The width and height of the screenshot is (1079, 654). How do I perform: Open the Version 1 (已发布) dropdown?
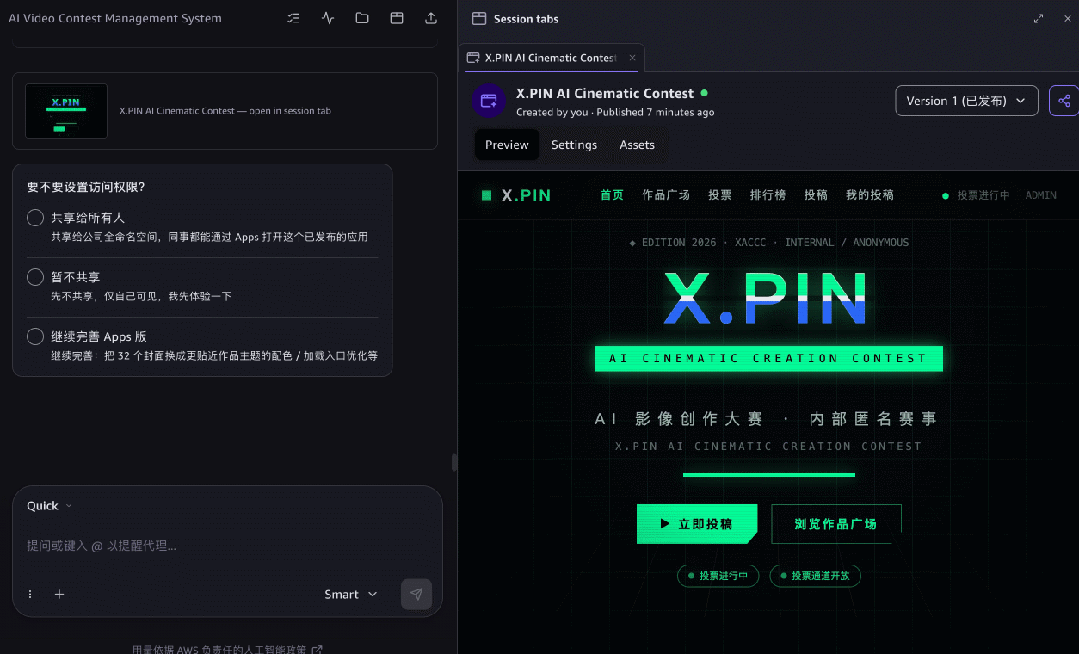(967, 101)
